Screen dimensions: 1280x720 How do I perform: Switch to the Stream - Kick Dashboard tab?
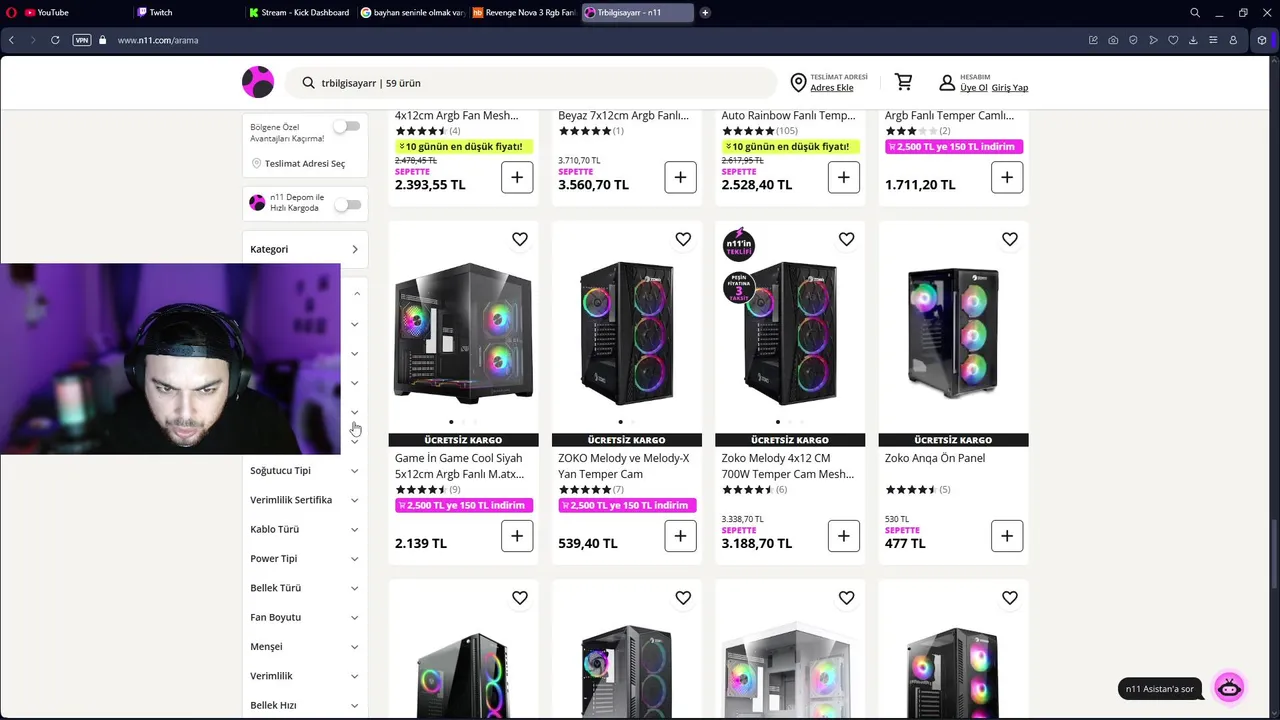pyautogui.click(x=300, y=12)
